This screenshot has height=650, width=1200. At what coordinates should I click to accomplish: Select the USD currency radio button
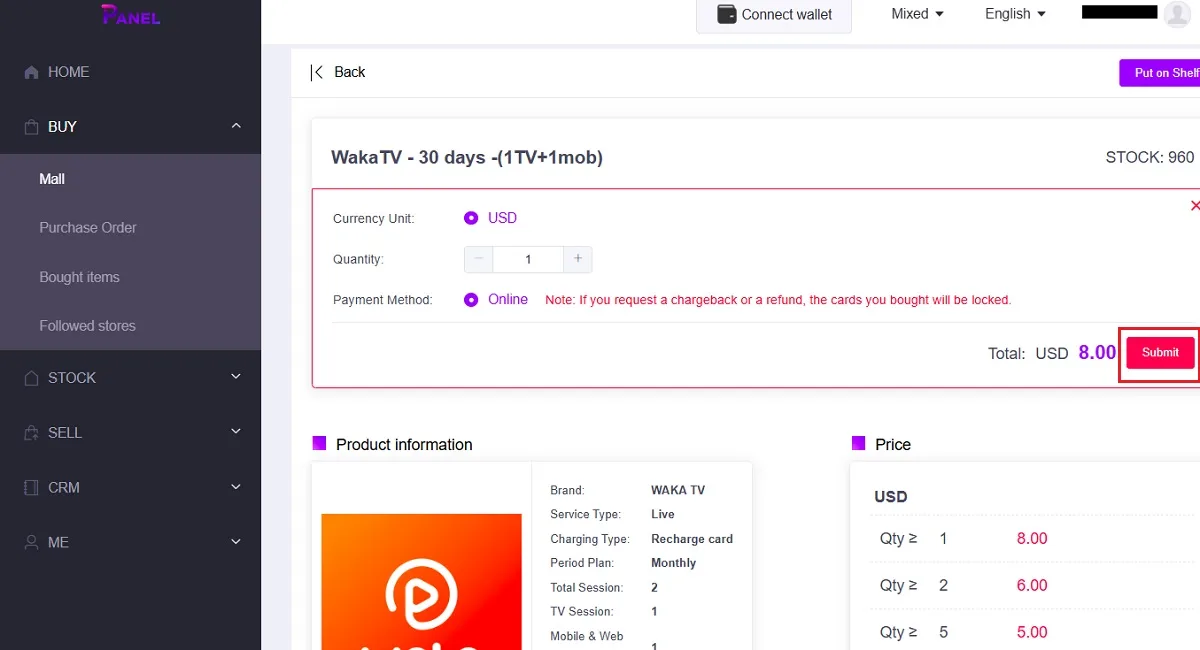pyautogui.click(x=471, y=218)
